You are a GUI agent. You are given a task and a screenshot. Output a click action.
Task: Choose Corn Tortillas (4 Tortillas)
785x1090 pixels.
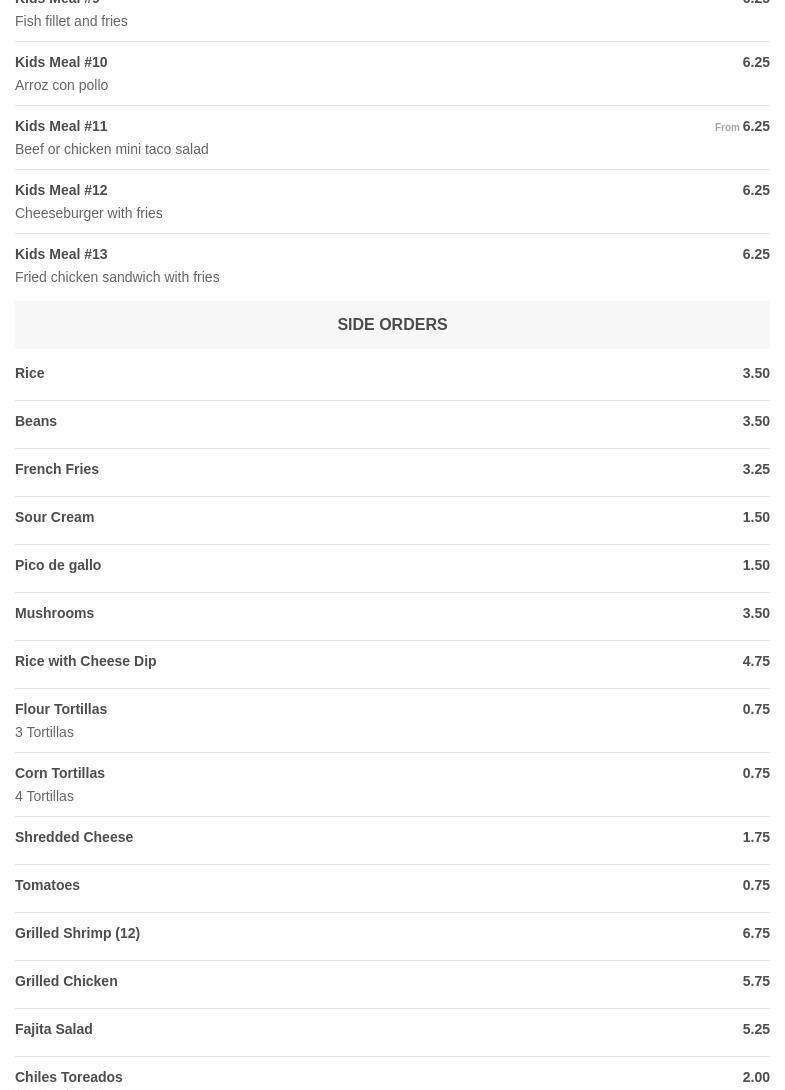coord(60,774)
